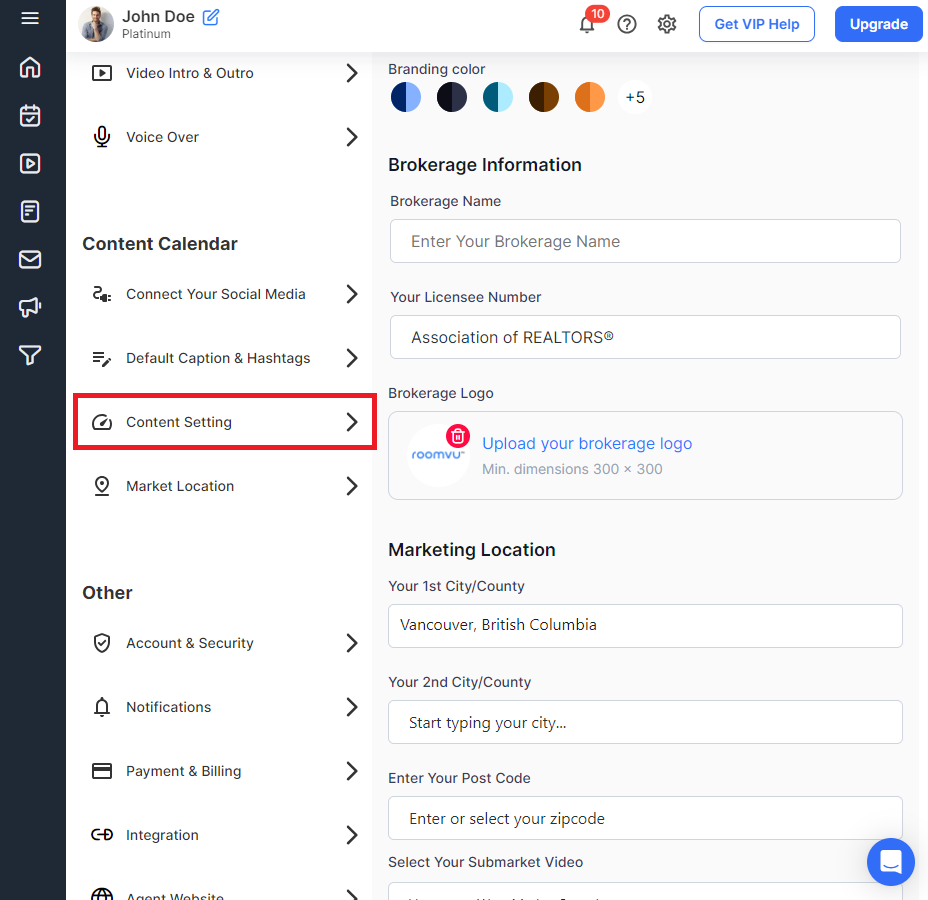Click the Get VIP Help button

click(x=756, y=24)
